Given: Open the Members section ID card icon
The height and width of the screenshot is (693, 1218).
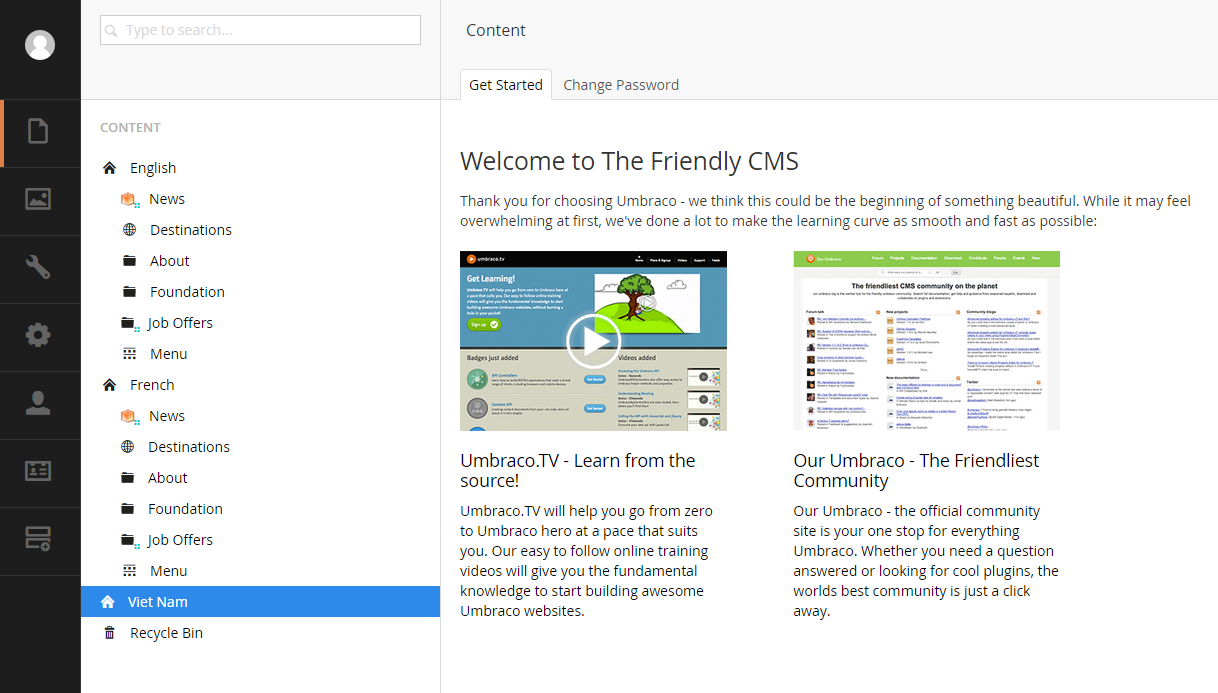Looking at the screenshot, I should tap(38, 471).
